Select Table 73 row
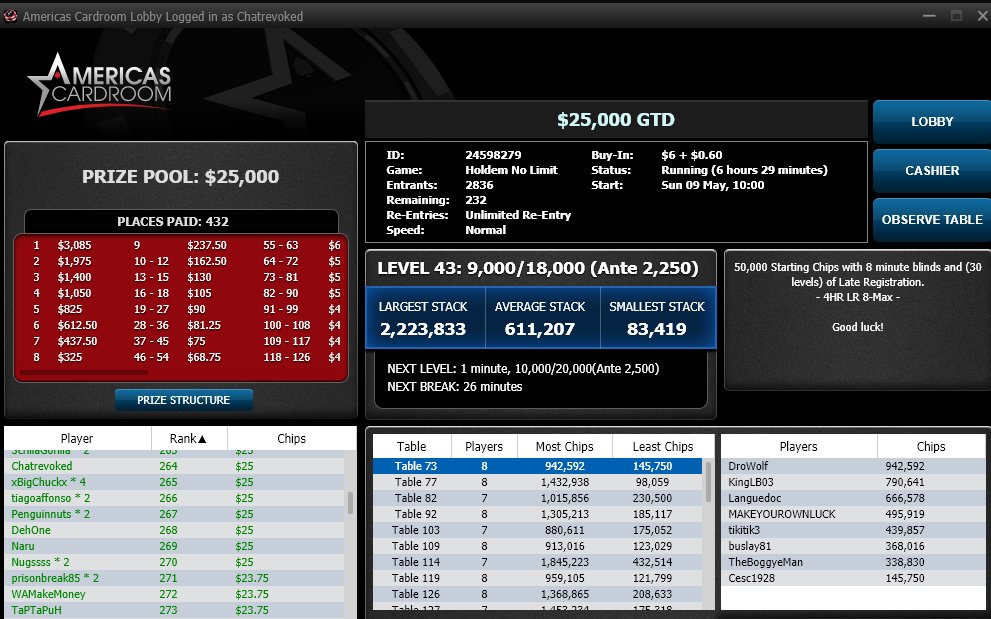Viewport: 991px width, 619px height. [x=537, y=466]
